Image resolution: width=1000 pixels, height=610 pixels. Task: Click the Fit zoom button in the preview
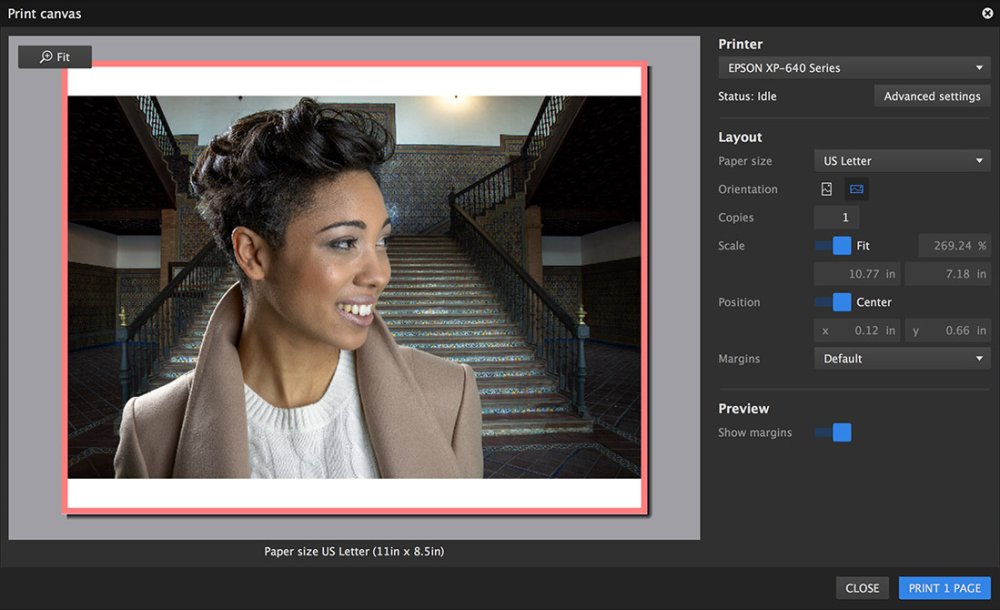pos(55,57)
